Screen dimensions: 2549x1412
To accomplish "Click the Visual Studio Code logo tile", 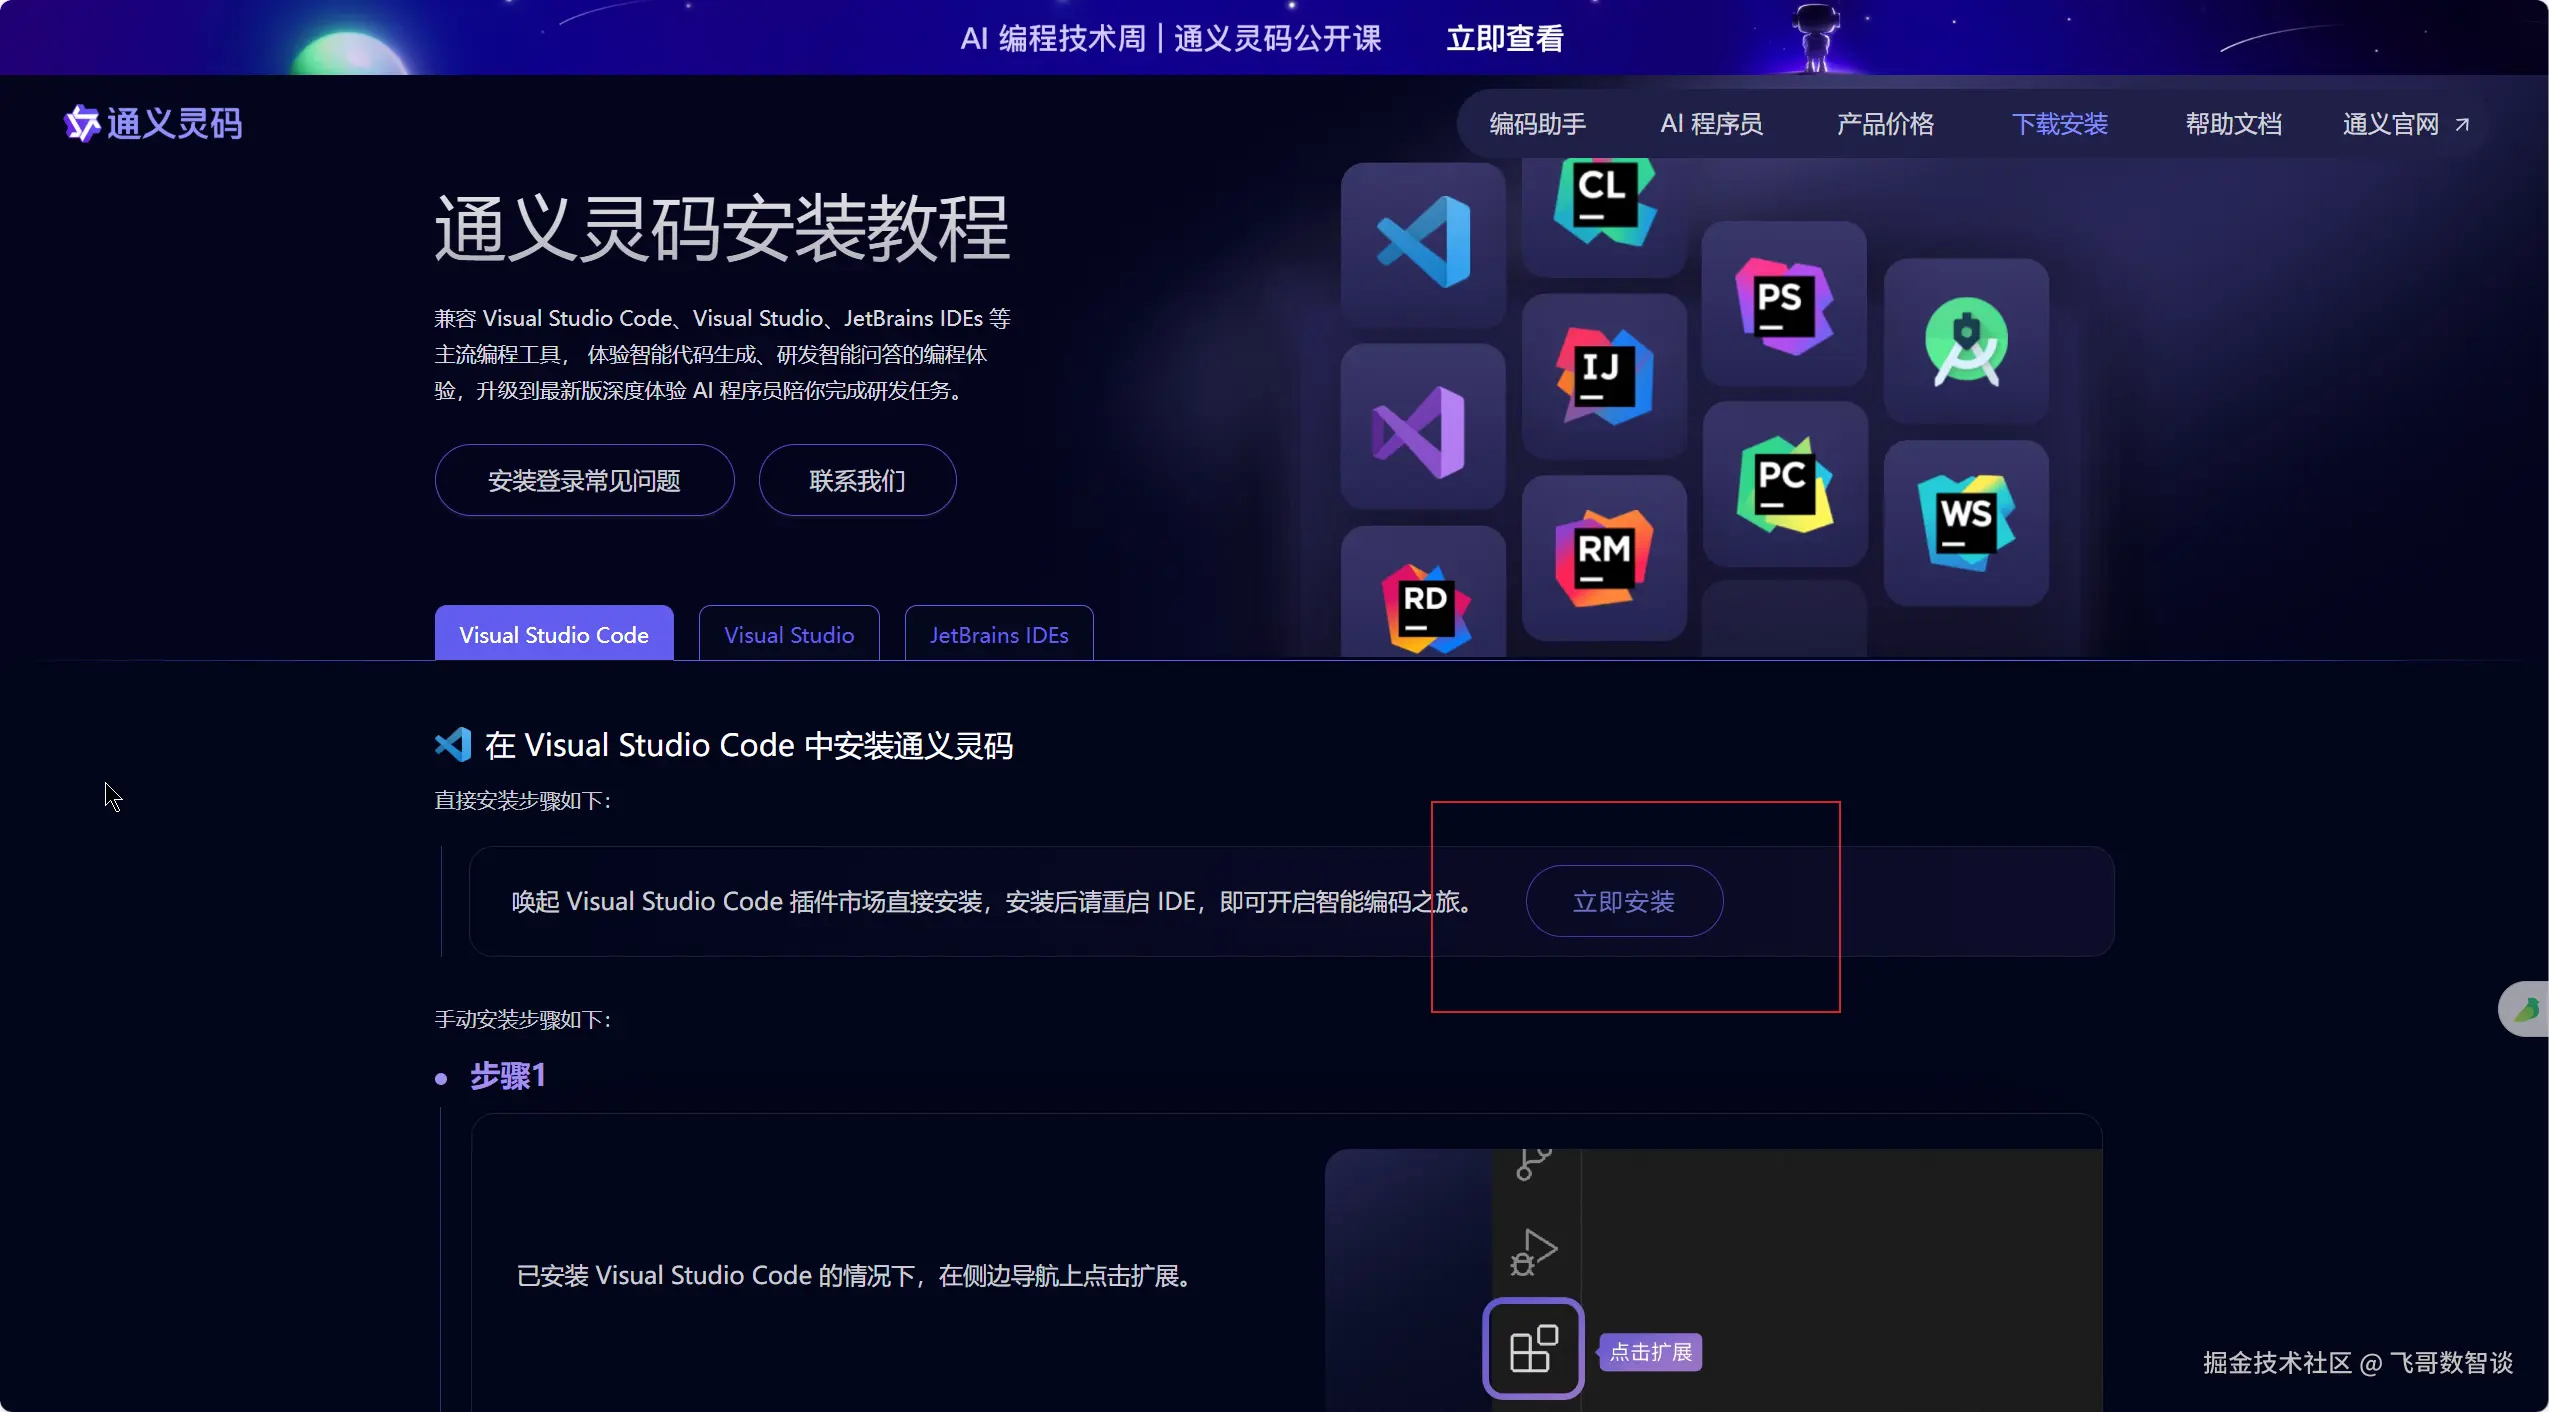I will [x=1423, y=242].
